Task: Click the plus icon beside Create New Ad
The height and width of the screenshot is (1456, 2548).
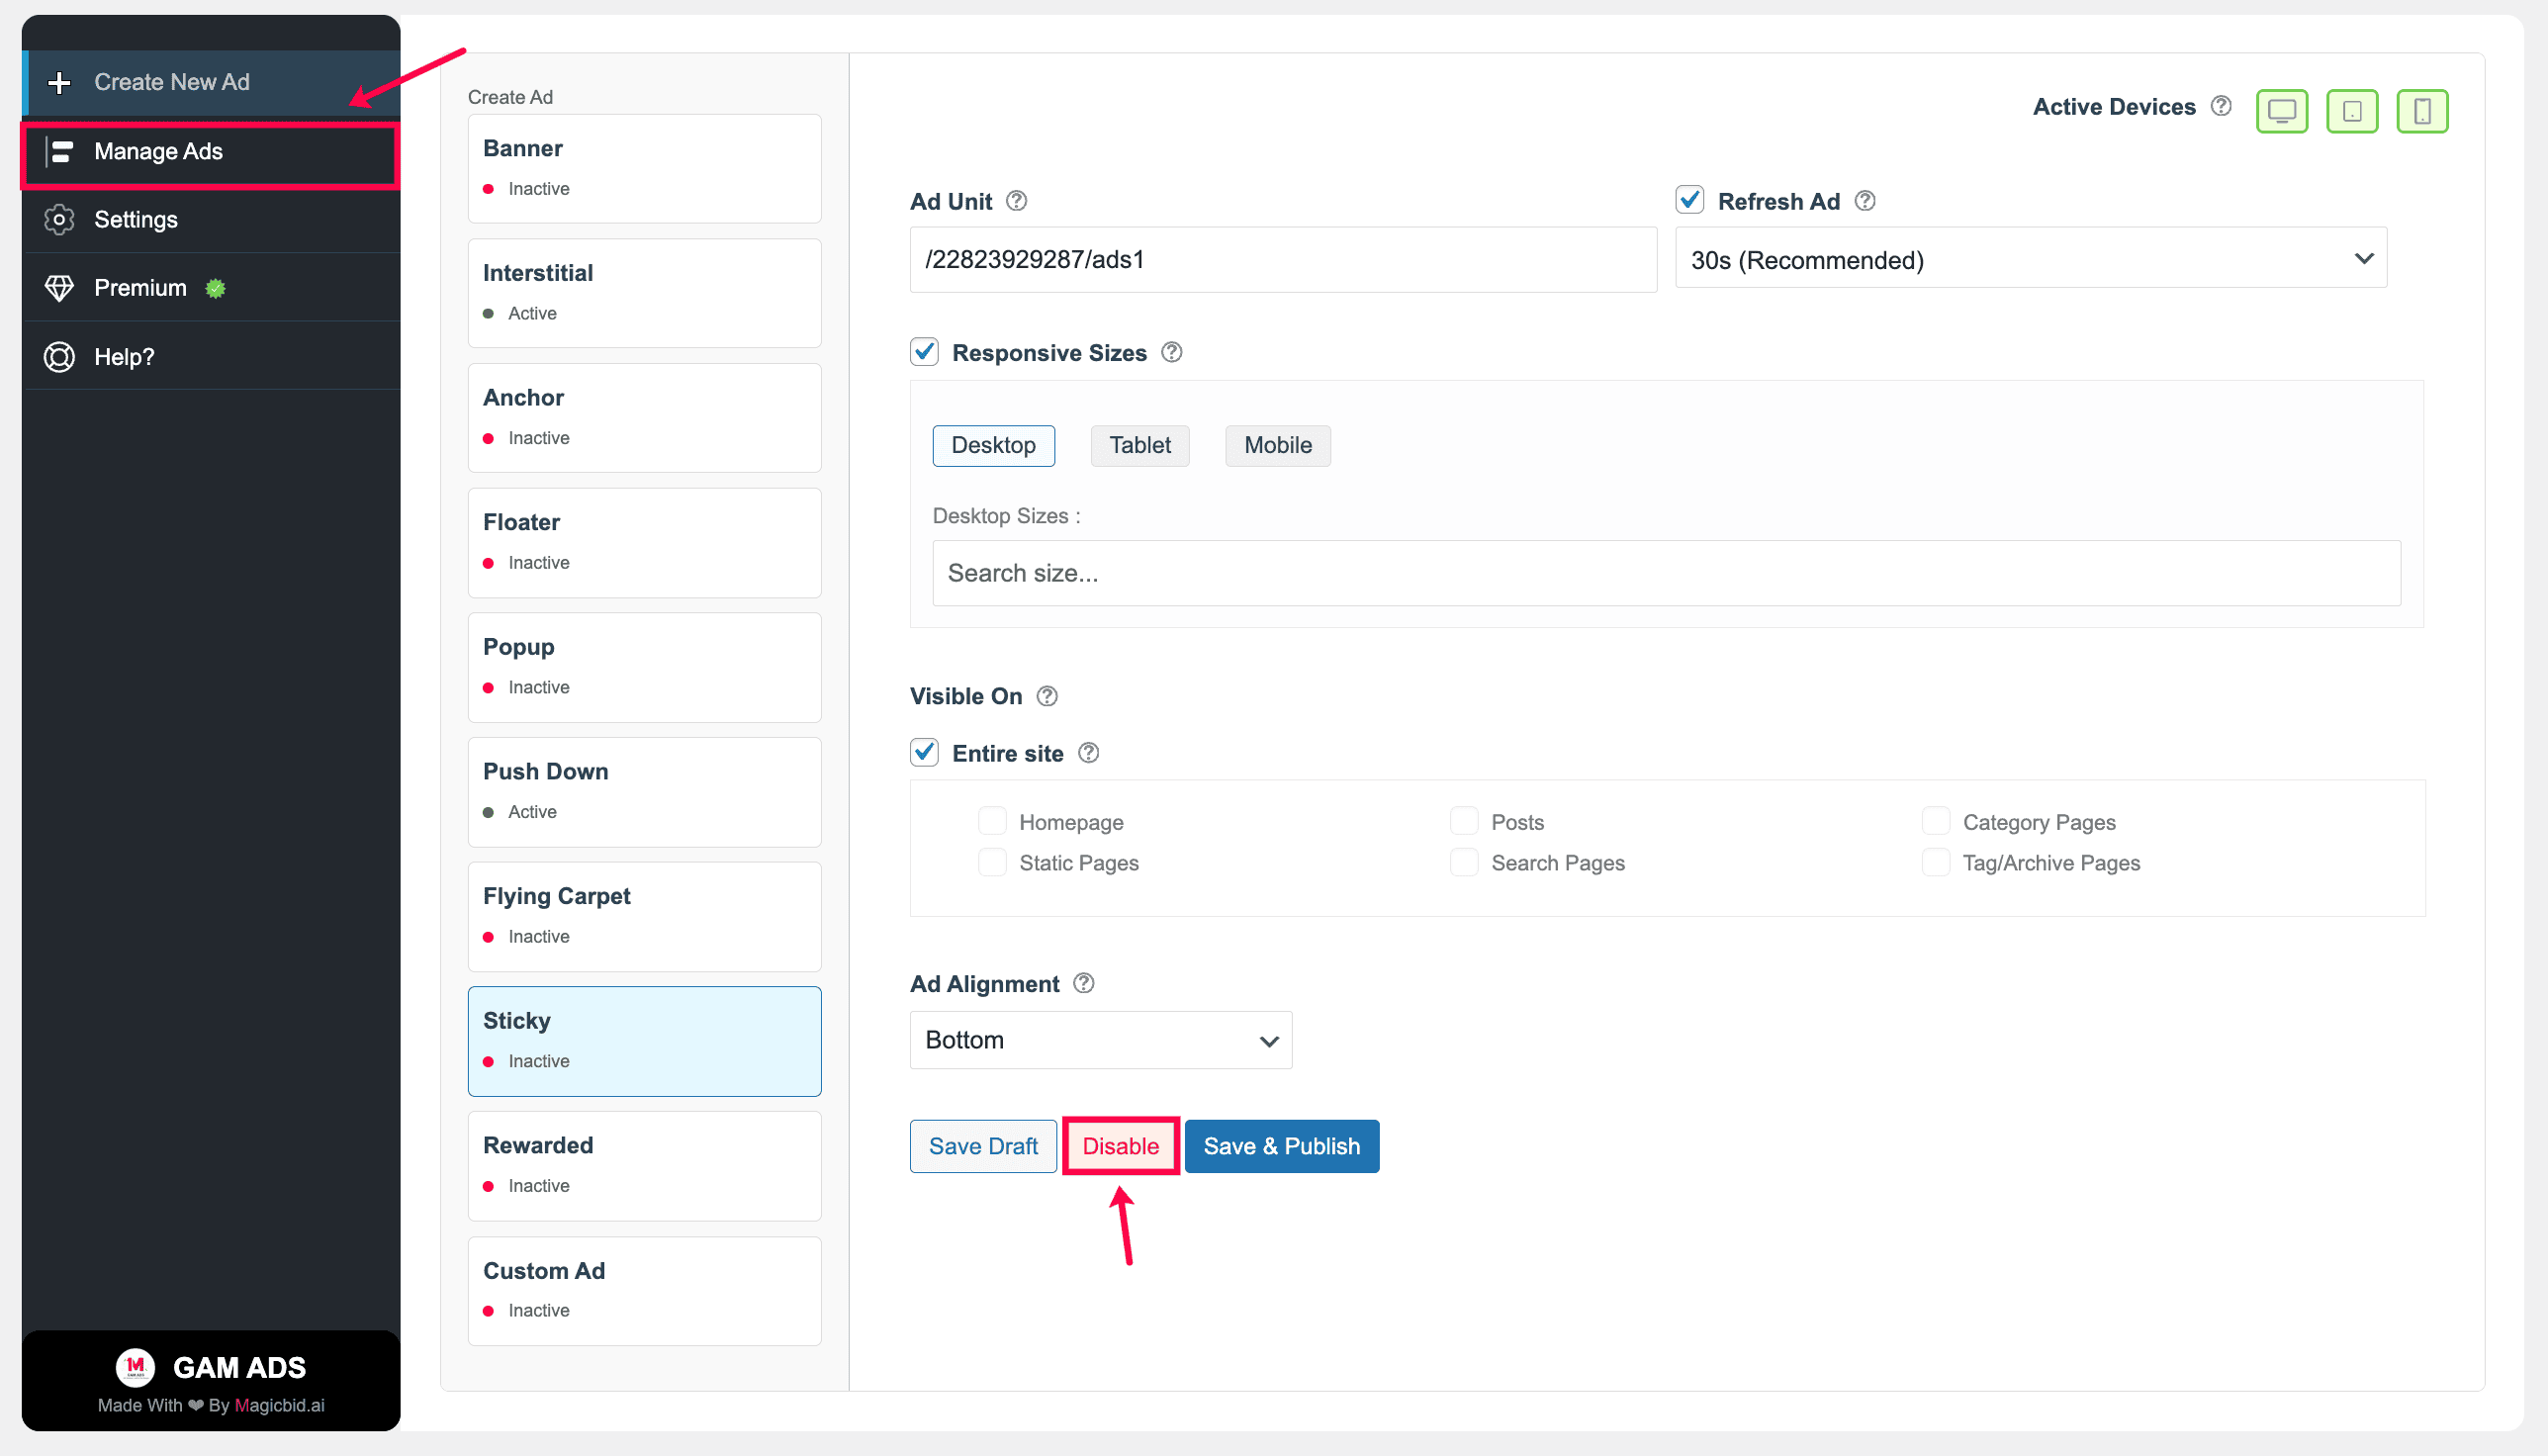Action: click(x=59, y=82)
